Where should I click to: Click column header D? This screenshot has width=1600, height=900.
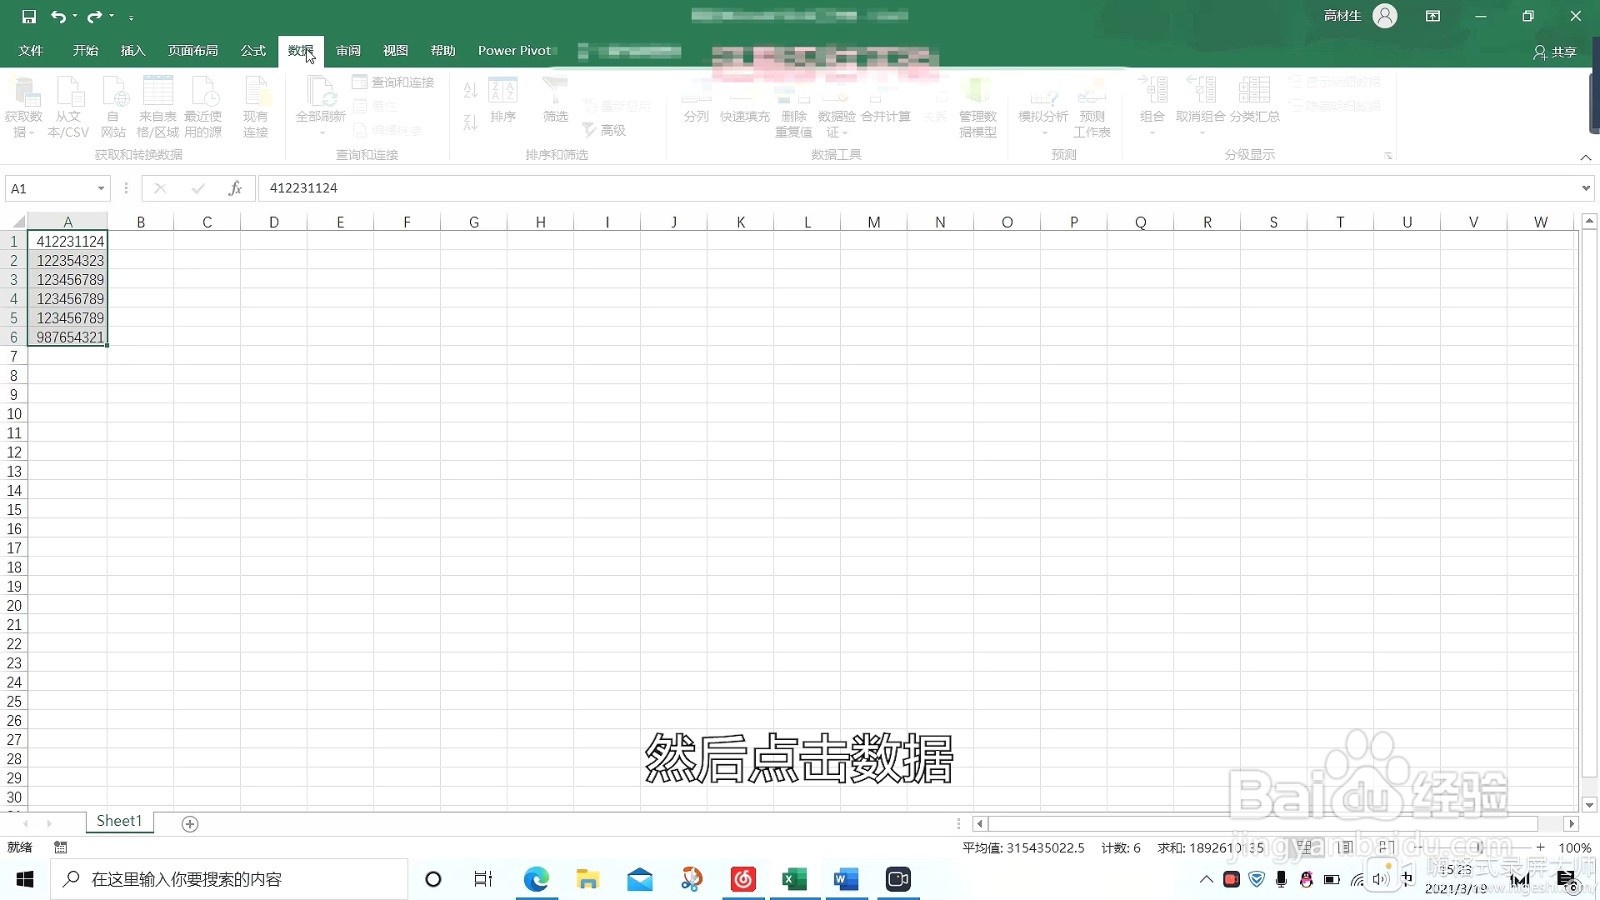click(x=274, y=222)
